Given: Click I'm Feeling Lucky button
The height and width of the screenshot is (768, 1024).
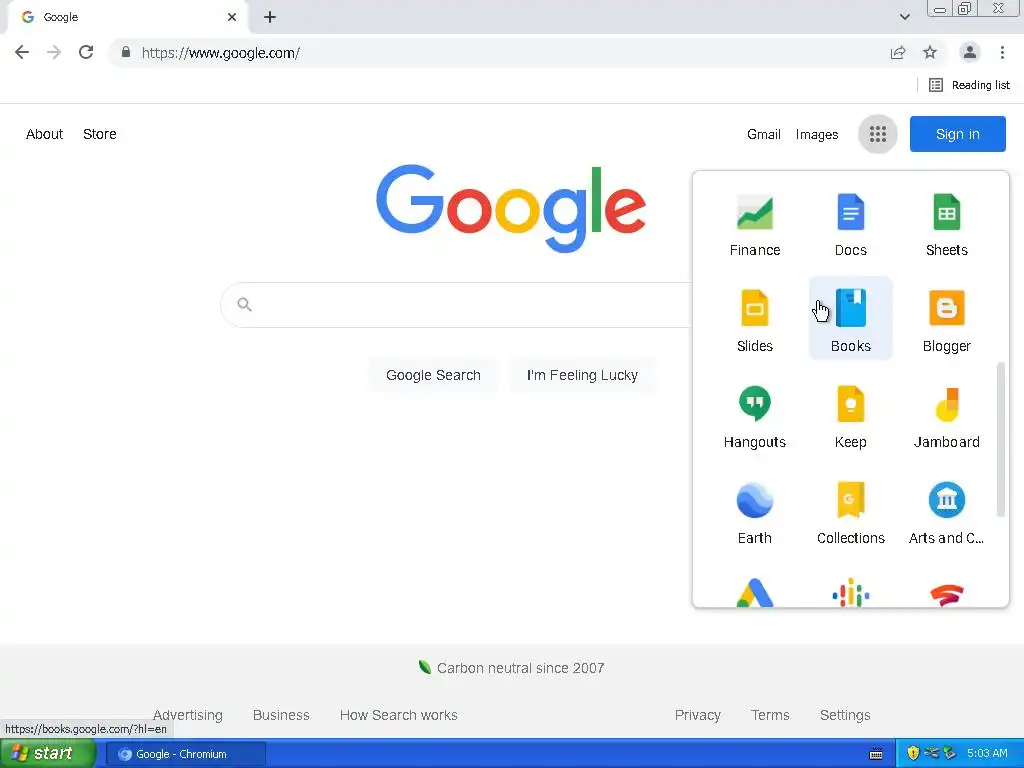Looking at the screenshot, I should pos(582,375).
